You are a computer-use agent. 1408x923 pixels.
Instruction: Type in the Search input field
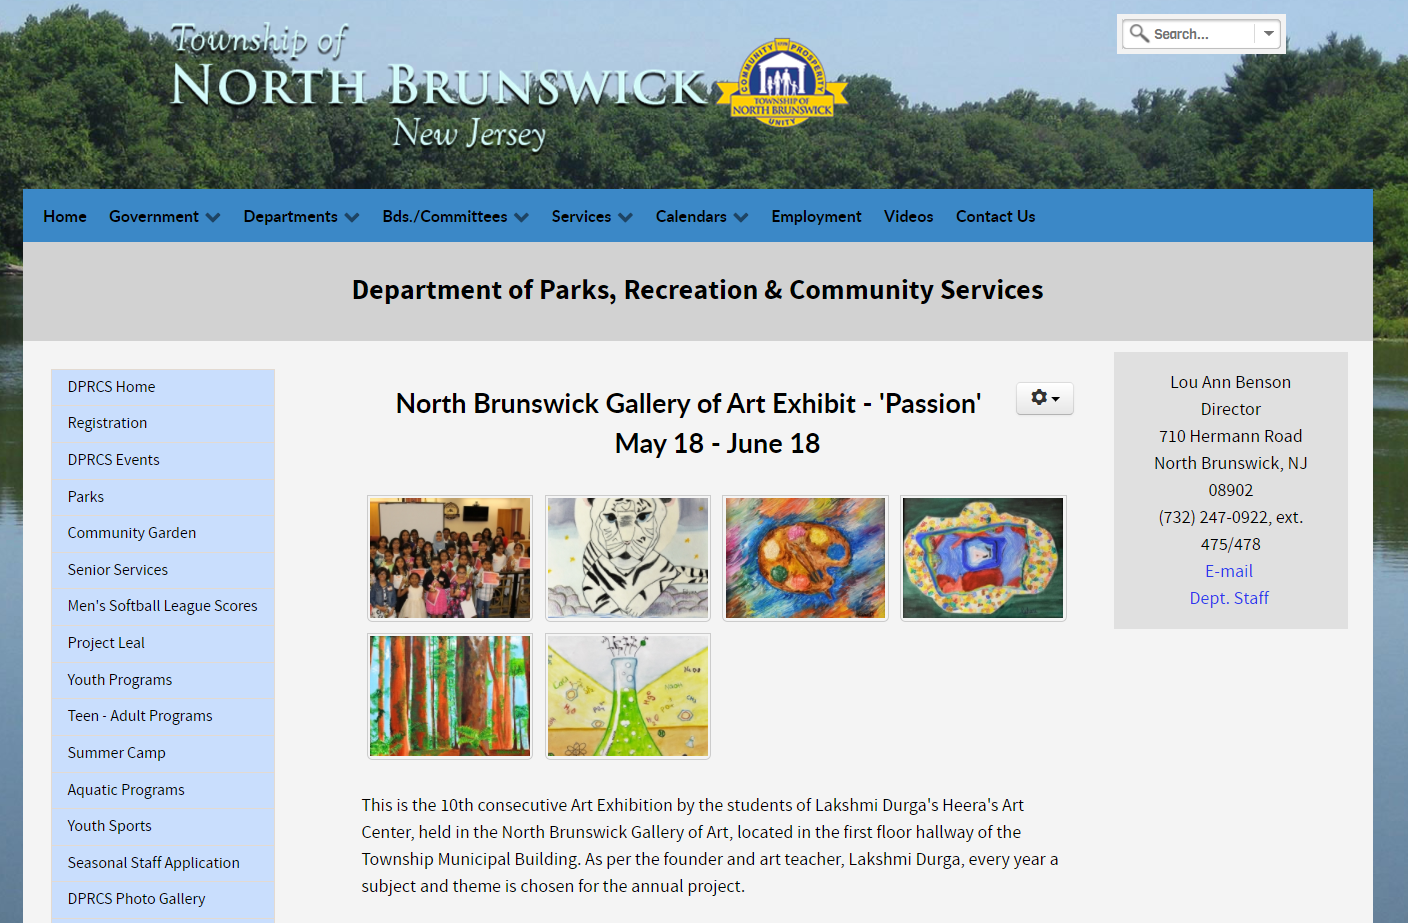[1200, 34]
